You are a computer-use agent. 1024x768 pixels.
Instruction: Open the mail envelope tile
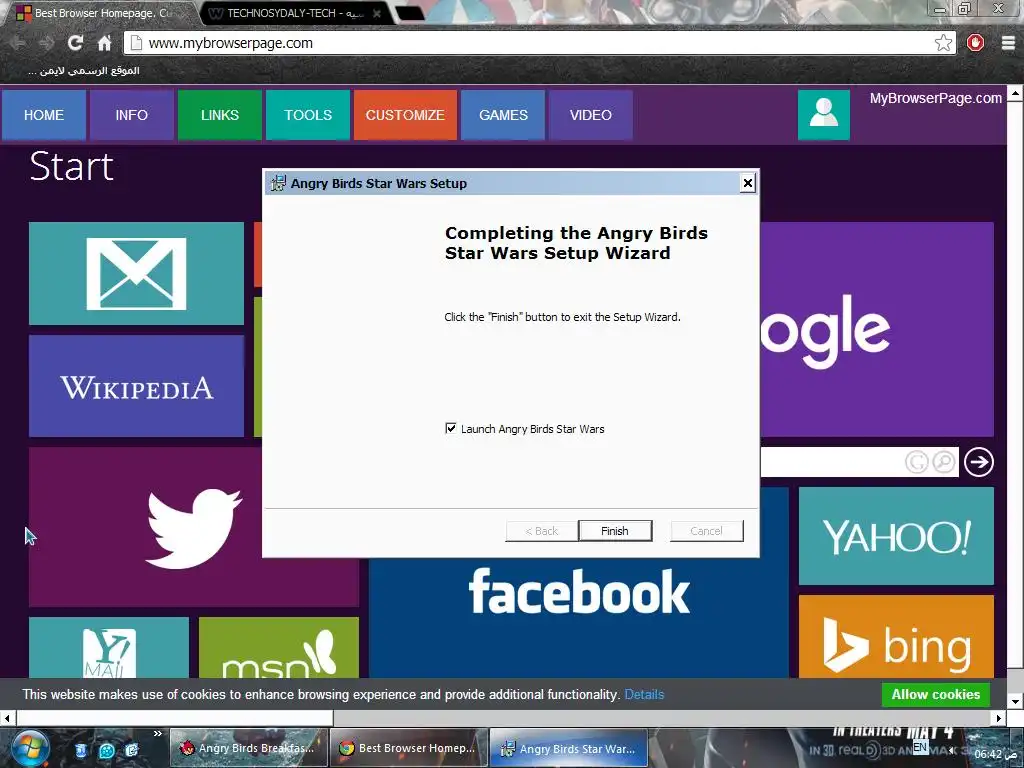tap(136, 273)
